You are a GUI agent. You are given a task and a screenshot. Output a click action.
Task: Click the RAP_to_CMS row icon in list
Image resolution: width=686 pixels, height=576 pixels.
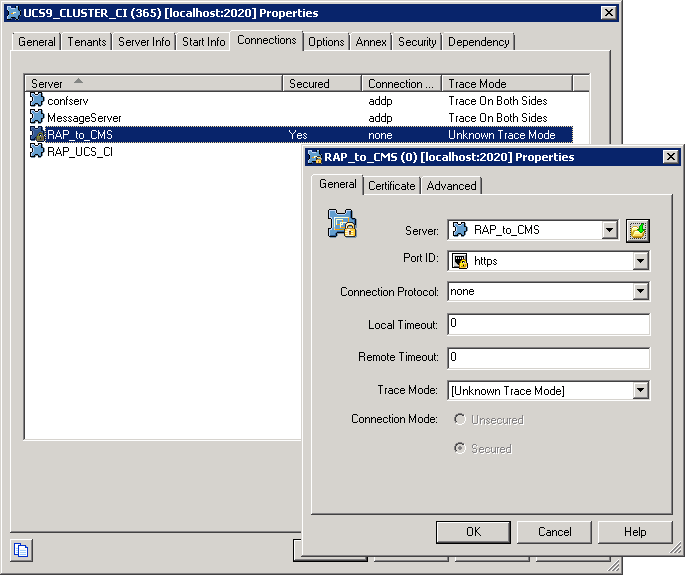pos(37,134)
